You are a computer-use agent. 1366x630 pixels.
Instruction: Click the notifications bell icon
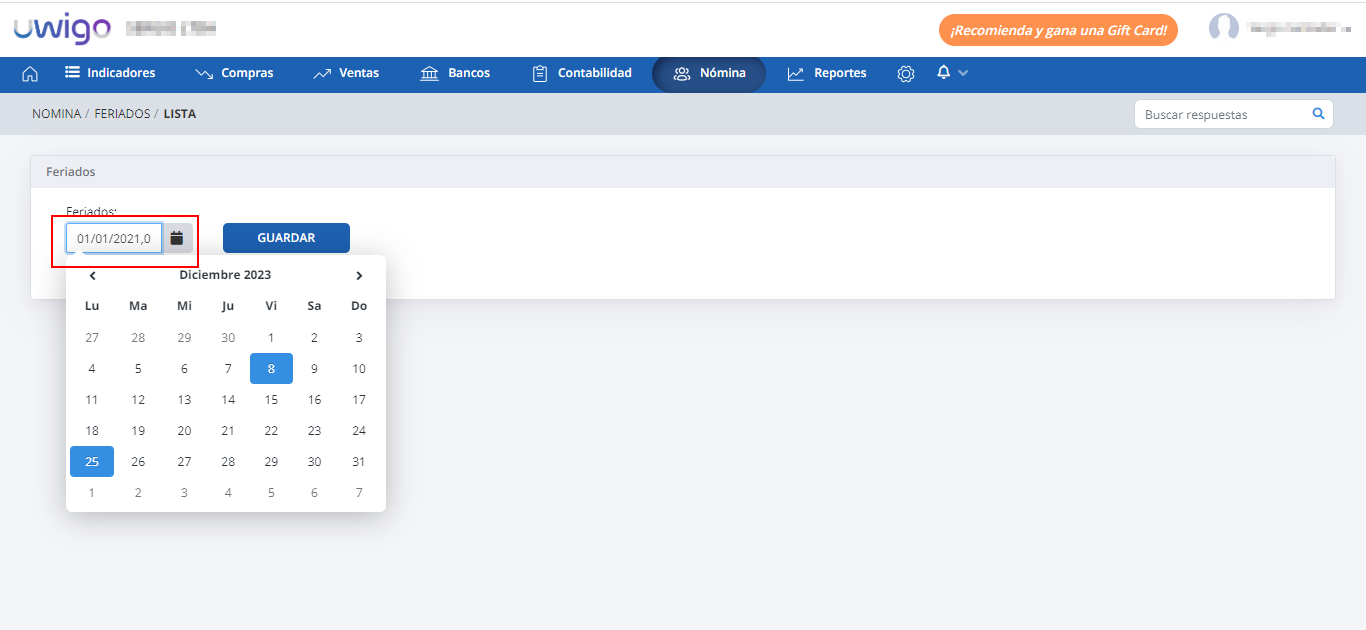tap(943, 73)
